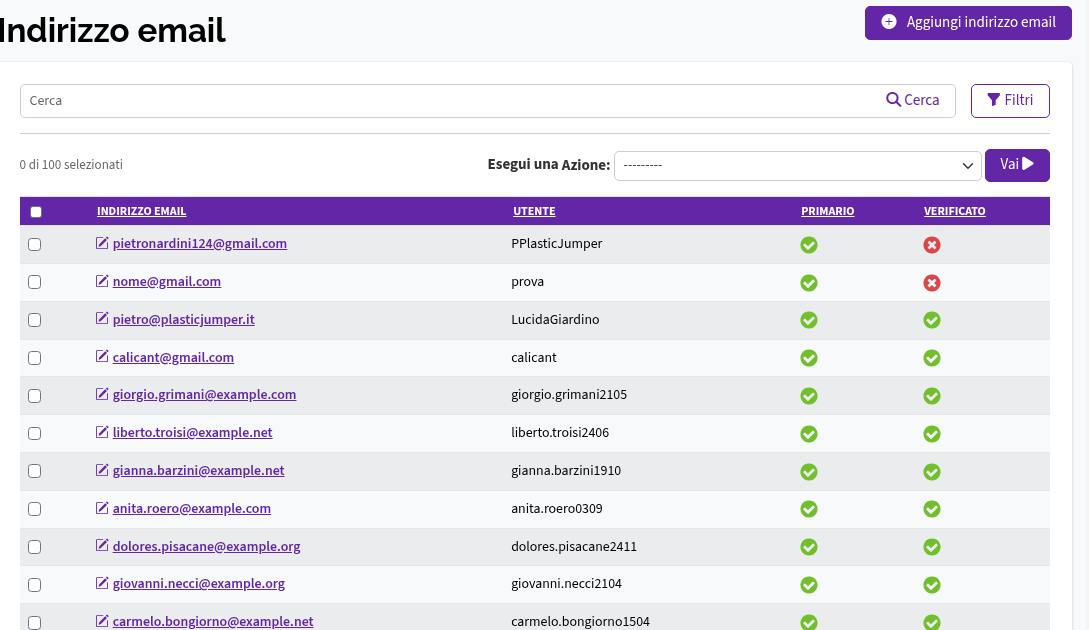This screenshot has height=630, width=1089.
Task: Sort table by Utente column
Action: 534,211
